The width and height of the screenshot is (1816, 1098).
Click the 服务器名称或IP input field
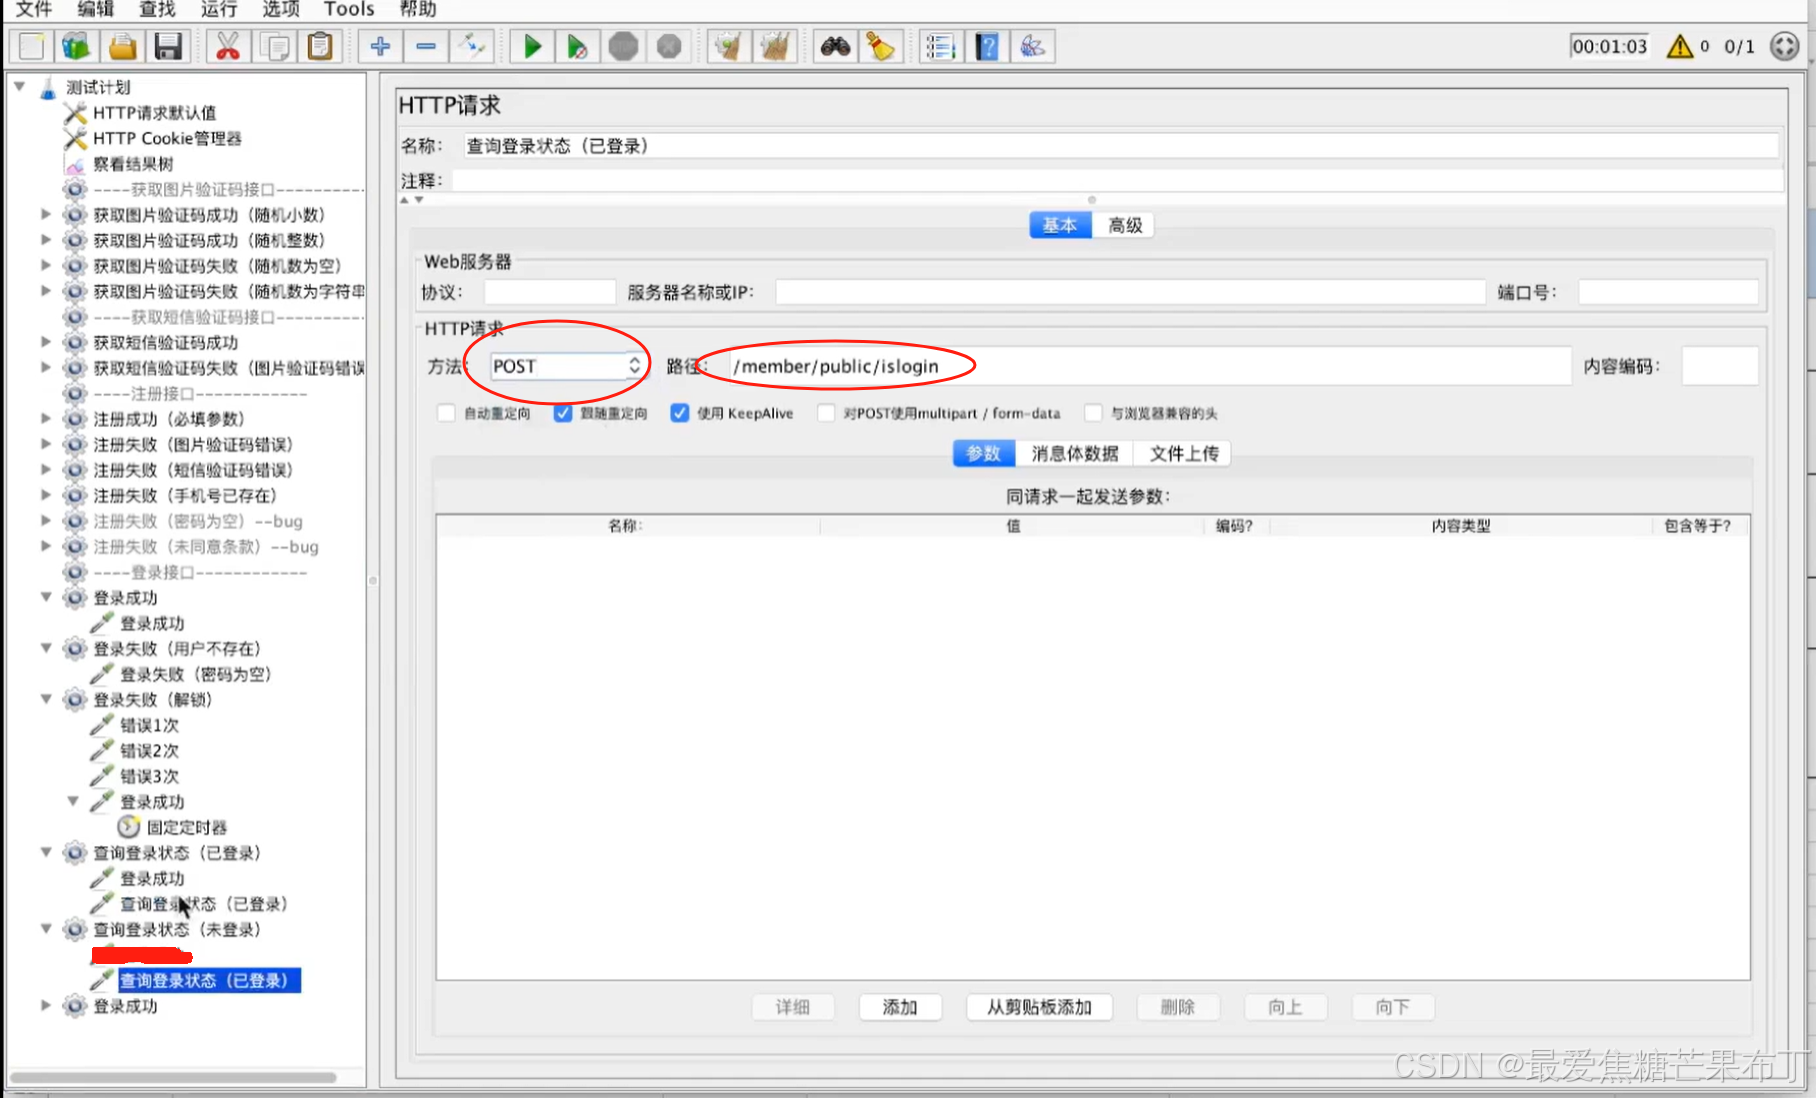1130,292
